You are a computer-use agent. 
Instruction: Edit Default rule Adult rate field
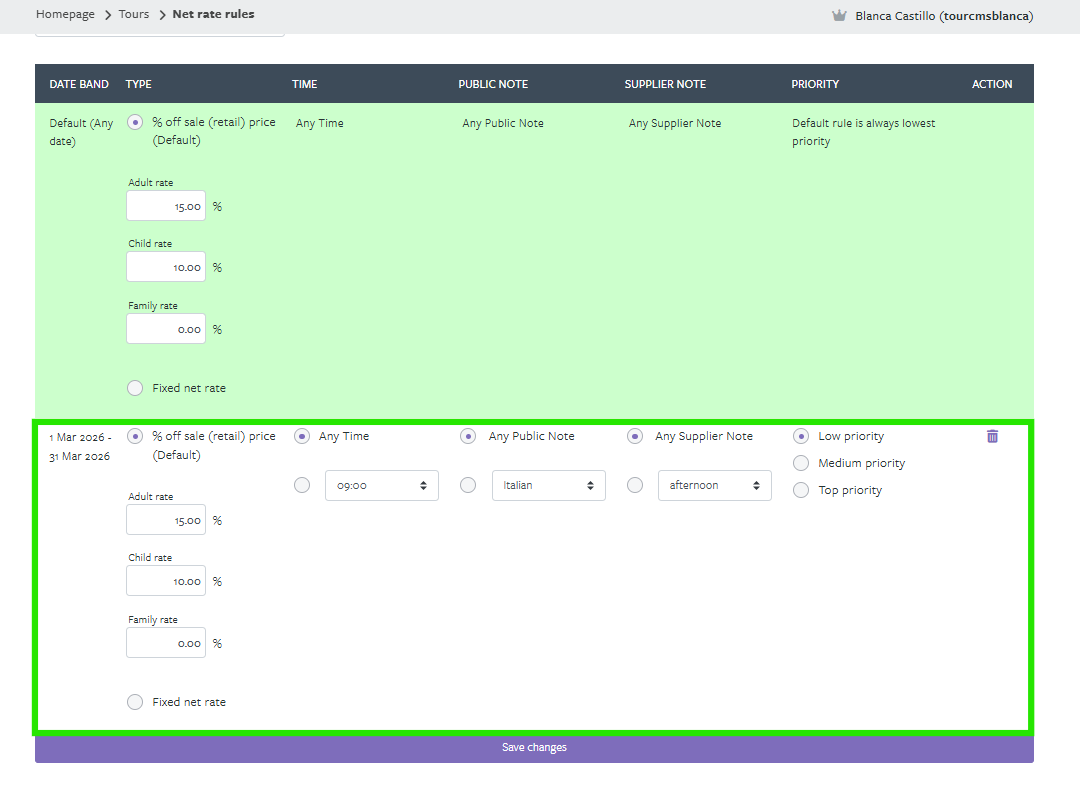[166, 206]
